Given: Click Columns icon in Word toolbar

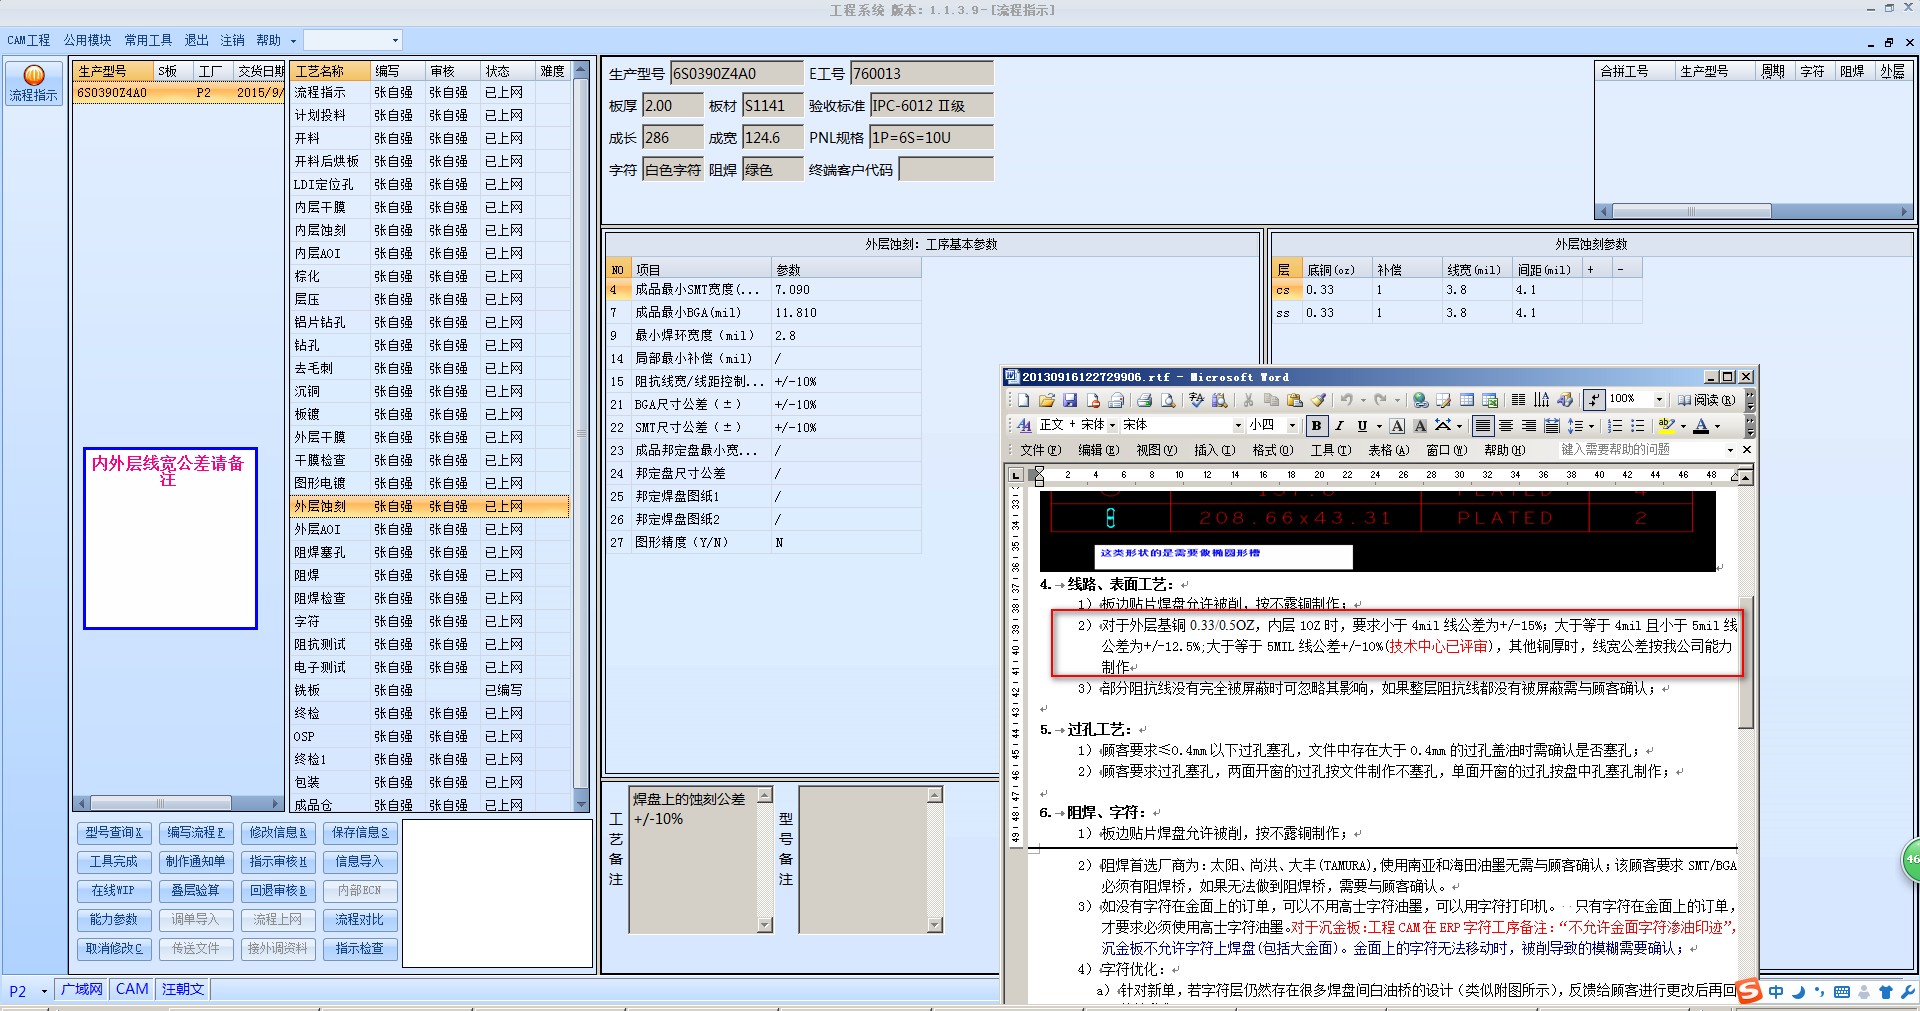Looking at the screenshot, I should tap(1519, 400).
